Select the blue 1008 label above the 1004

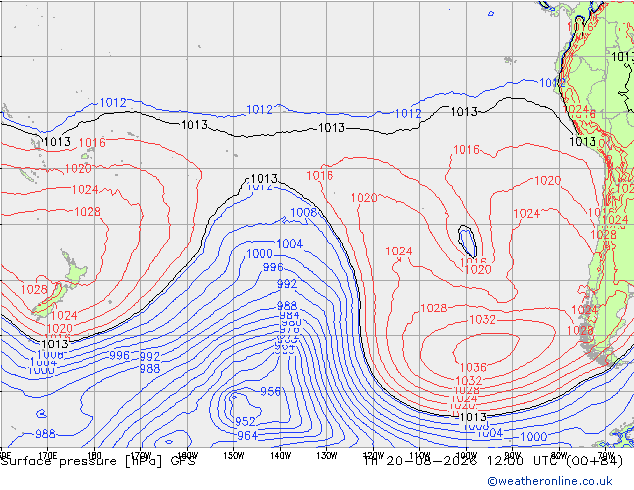click(303, 212)
